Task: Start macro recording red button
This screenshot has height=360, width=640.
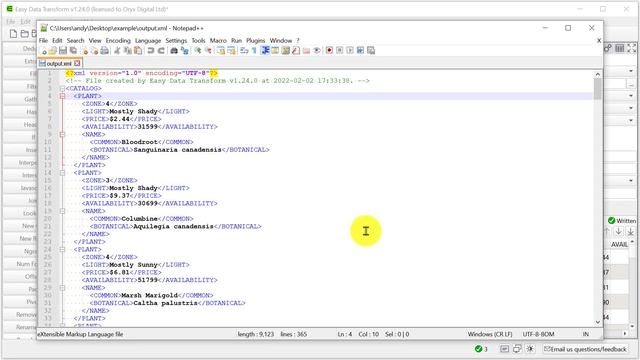Action: [x=329, y=50]
